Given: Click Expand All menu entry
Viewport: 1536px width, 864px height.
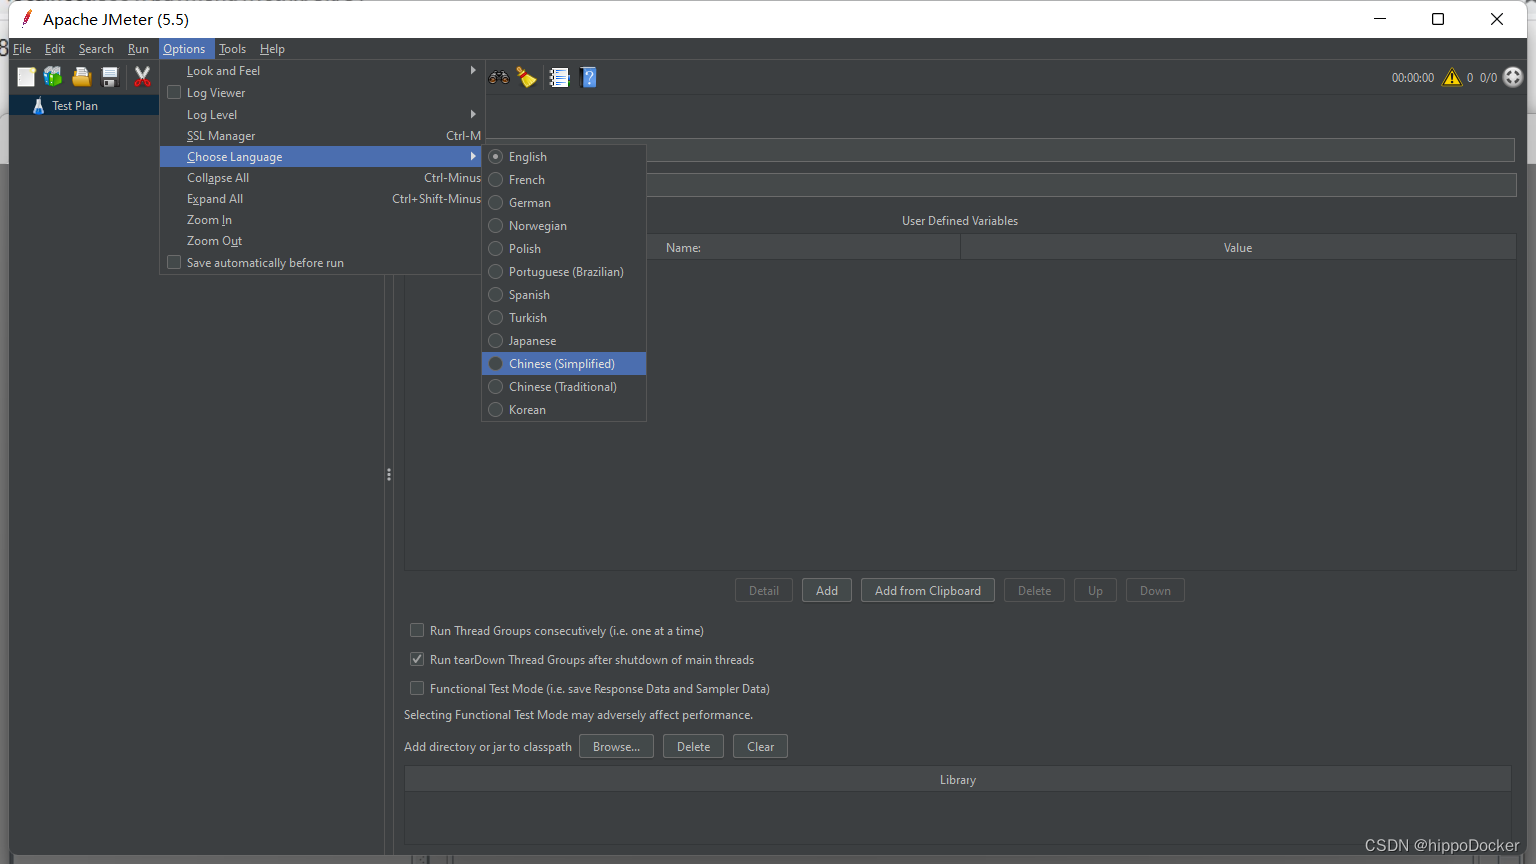Looking at the screenshot, I should click(x=321, y=199).
